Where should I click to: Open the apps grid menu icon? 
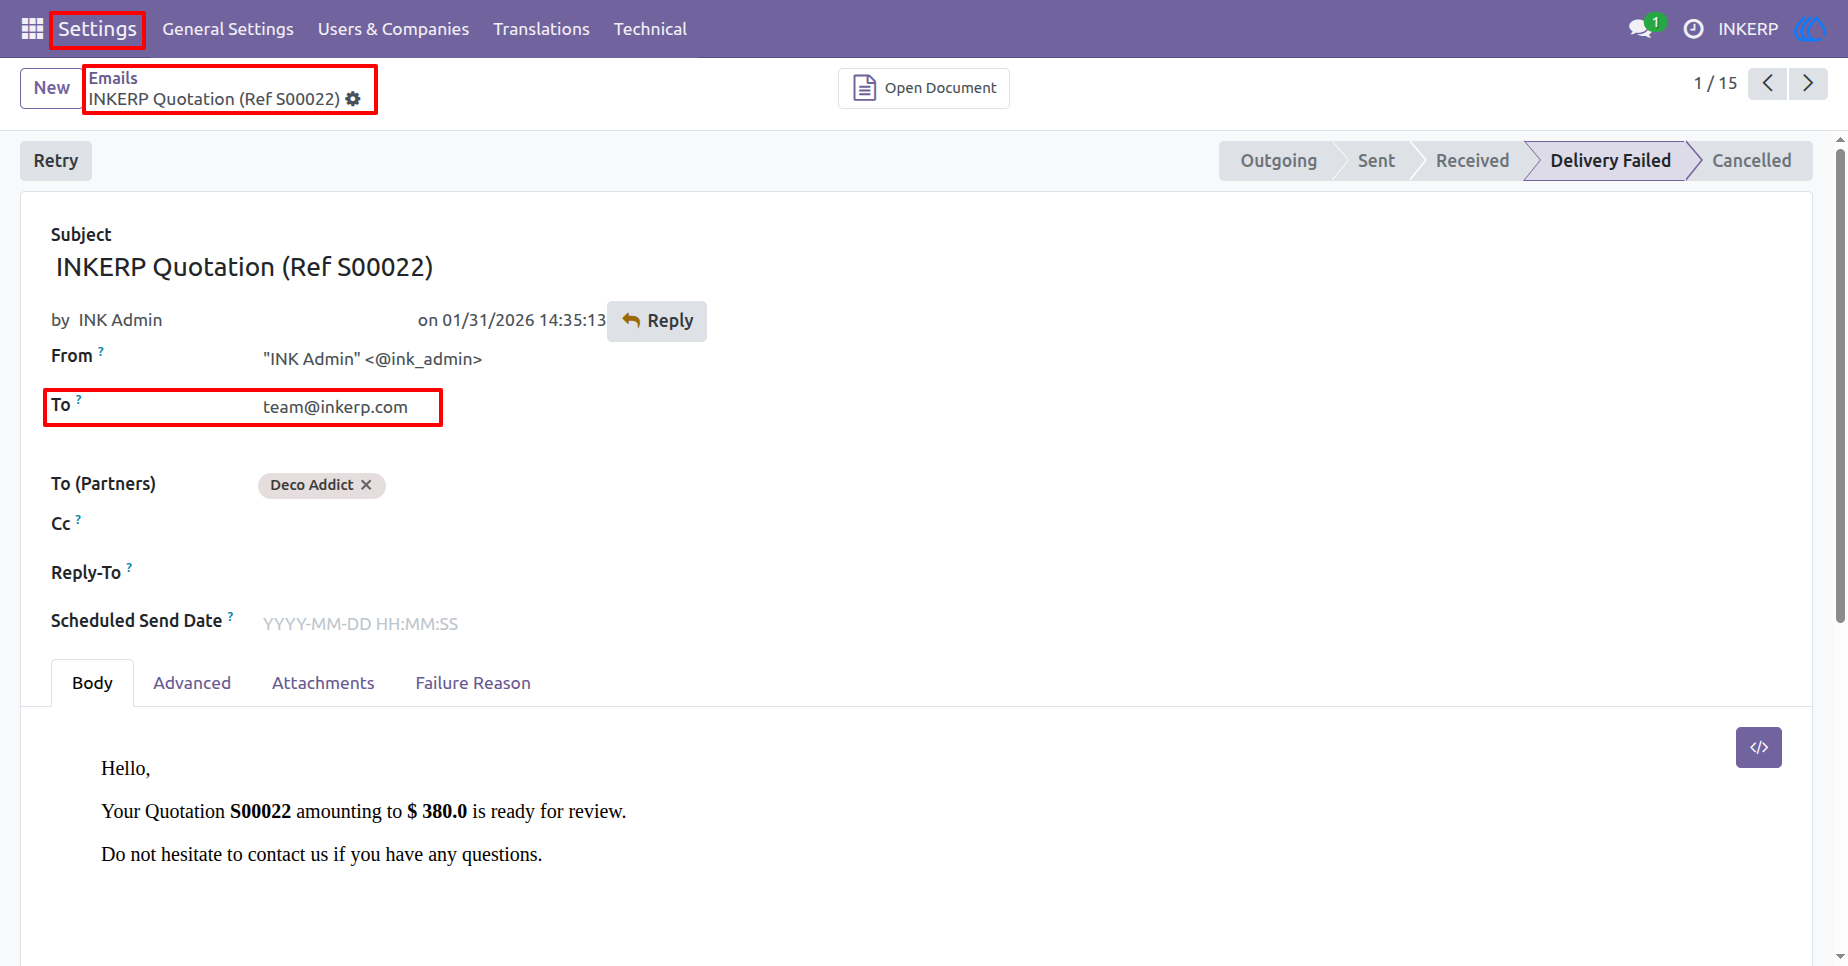(x=32, y=29)
